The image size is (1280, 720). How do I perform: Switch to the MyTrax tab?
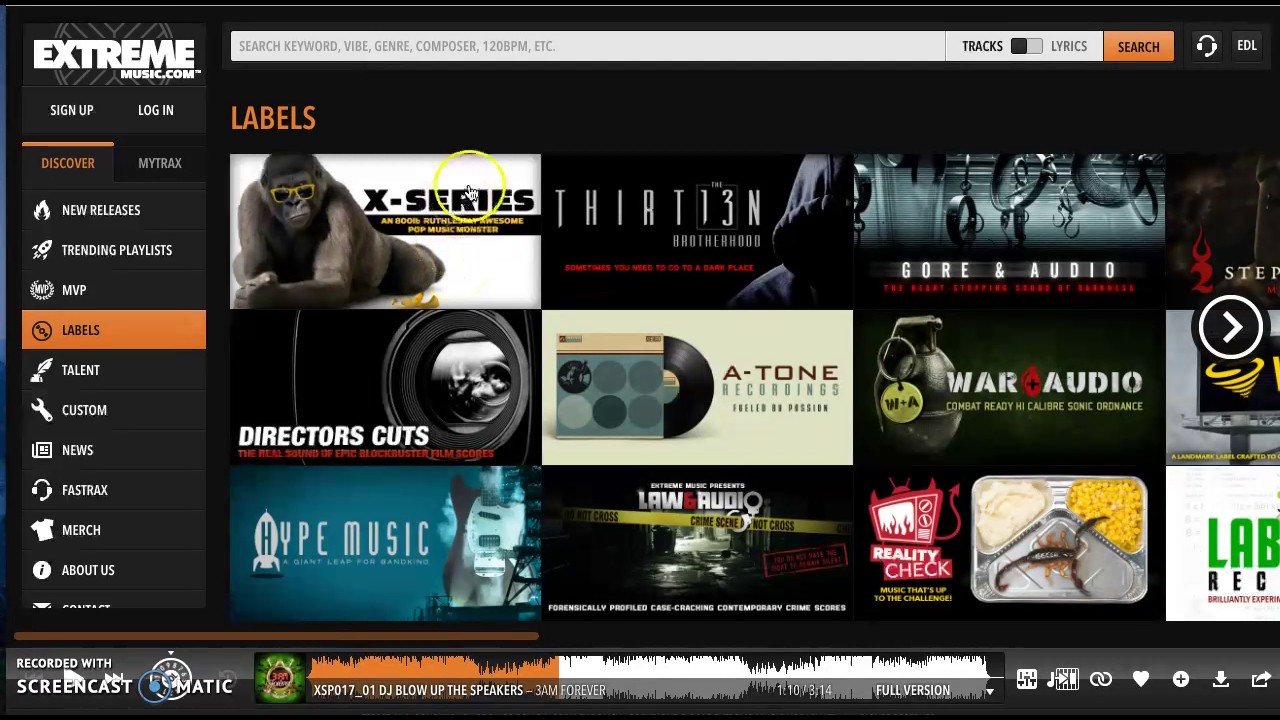160,163
